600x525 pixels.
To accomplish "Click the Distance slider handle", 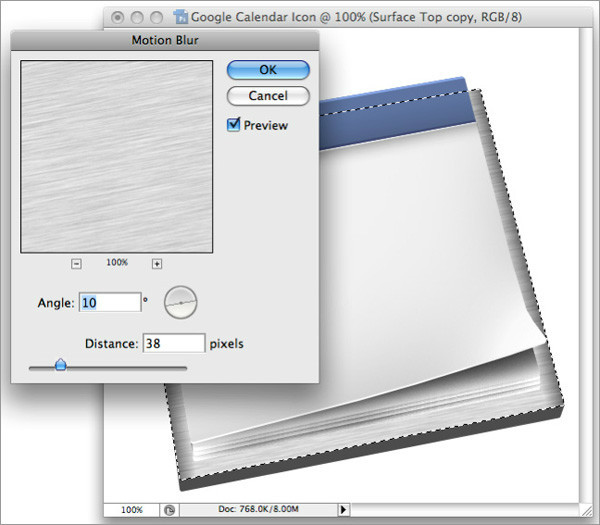I will (x=60, y=366).
